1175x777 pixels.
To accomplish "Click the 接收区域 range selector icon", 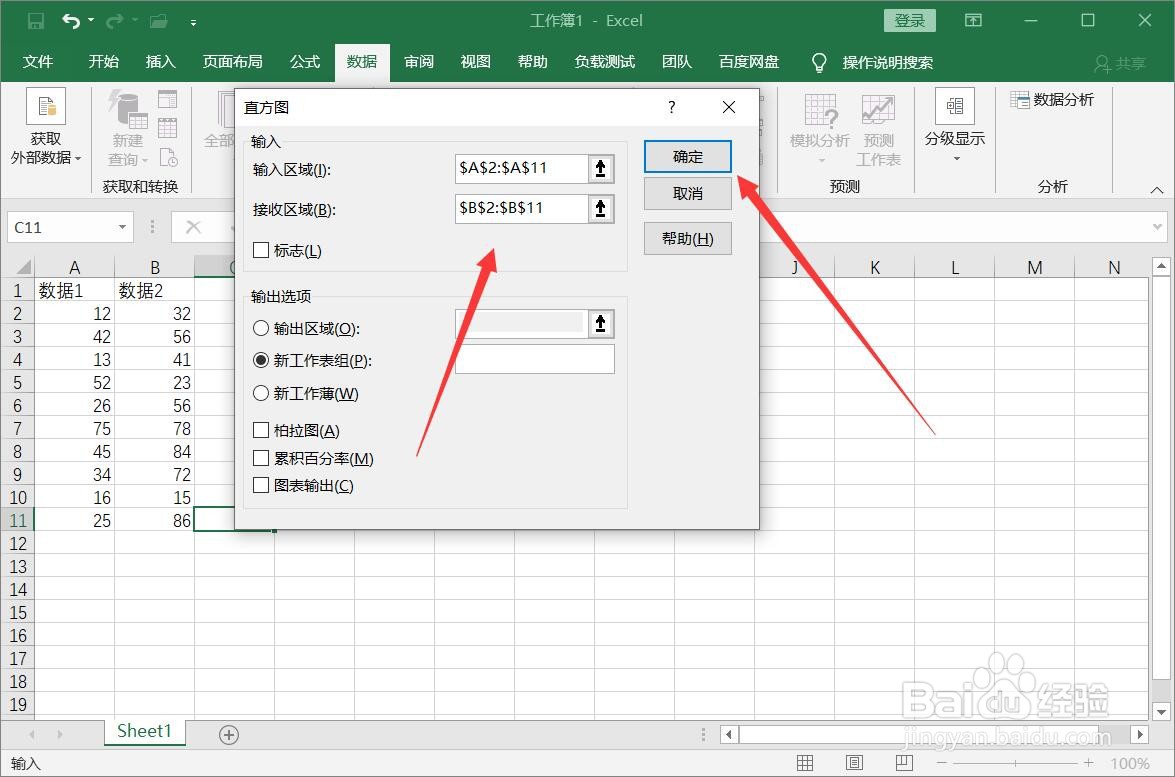I will point(601,208).
